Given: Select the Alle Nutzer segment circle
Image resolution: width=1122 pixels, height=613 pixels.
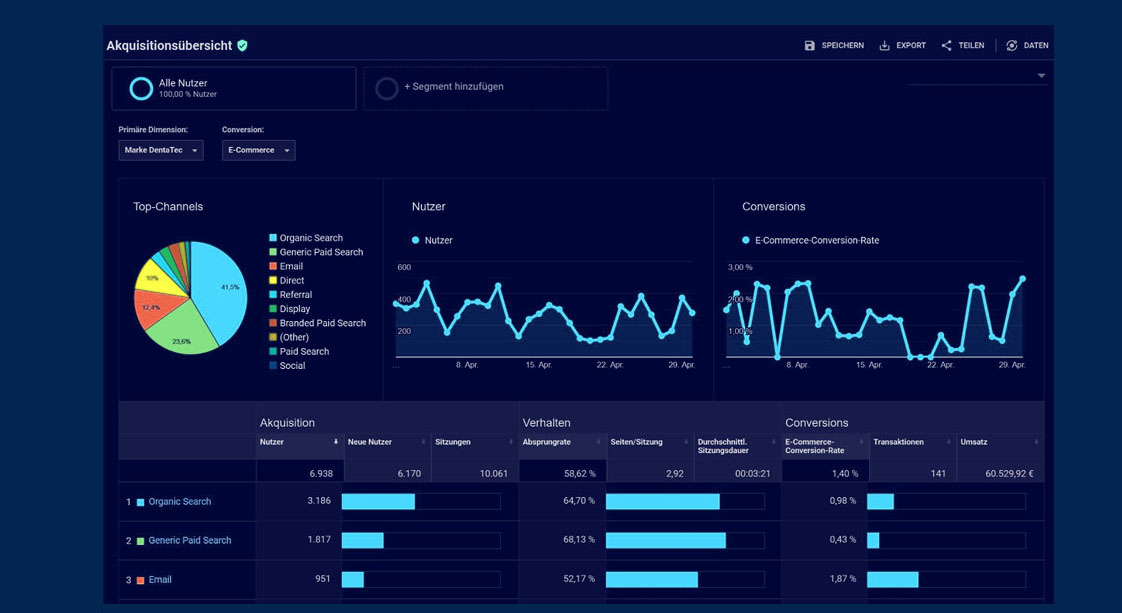Looking at the screenshot, I should (x=141, y=89).
